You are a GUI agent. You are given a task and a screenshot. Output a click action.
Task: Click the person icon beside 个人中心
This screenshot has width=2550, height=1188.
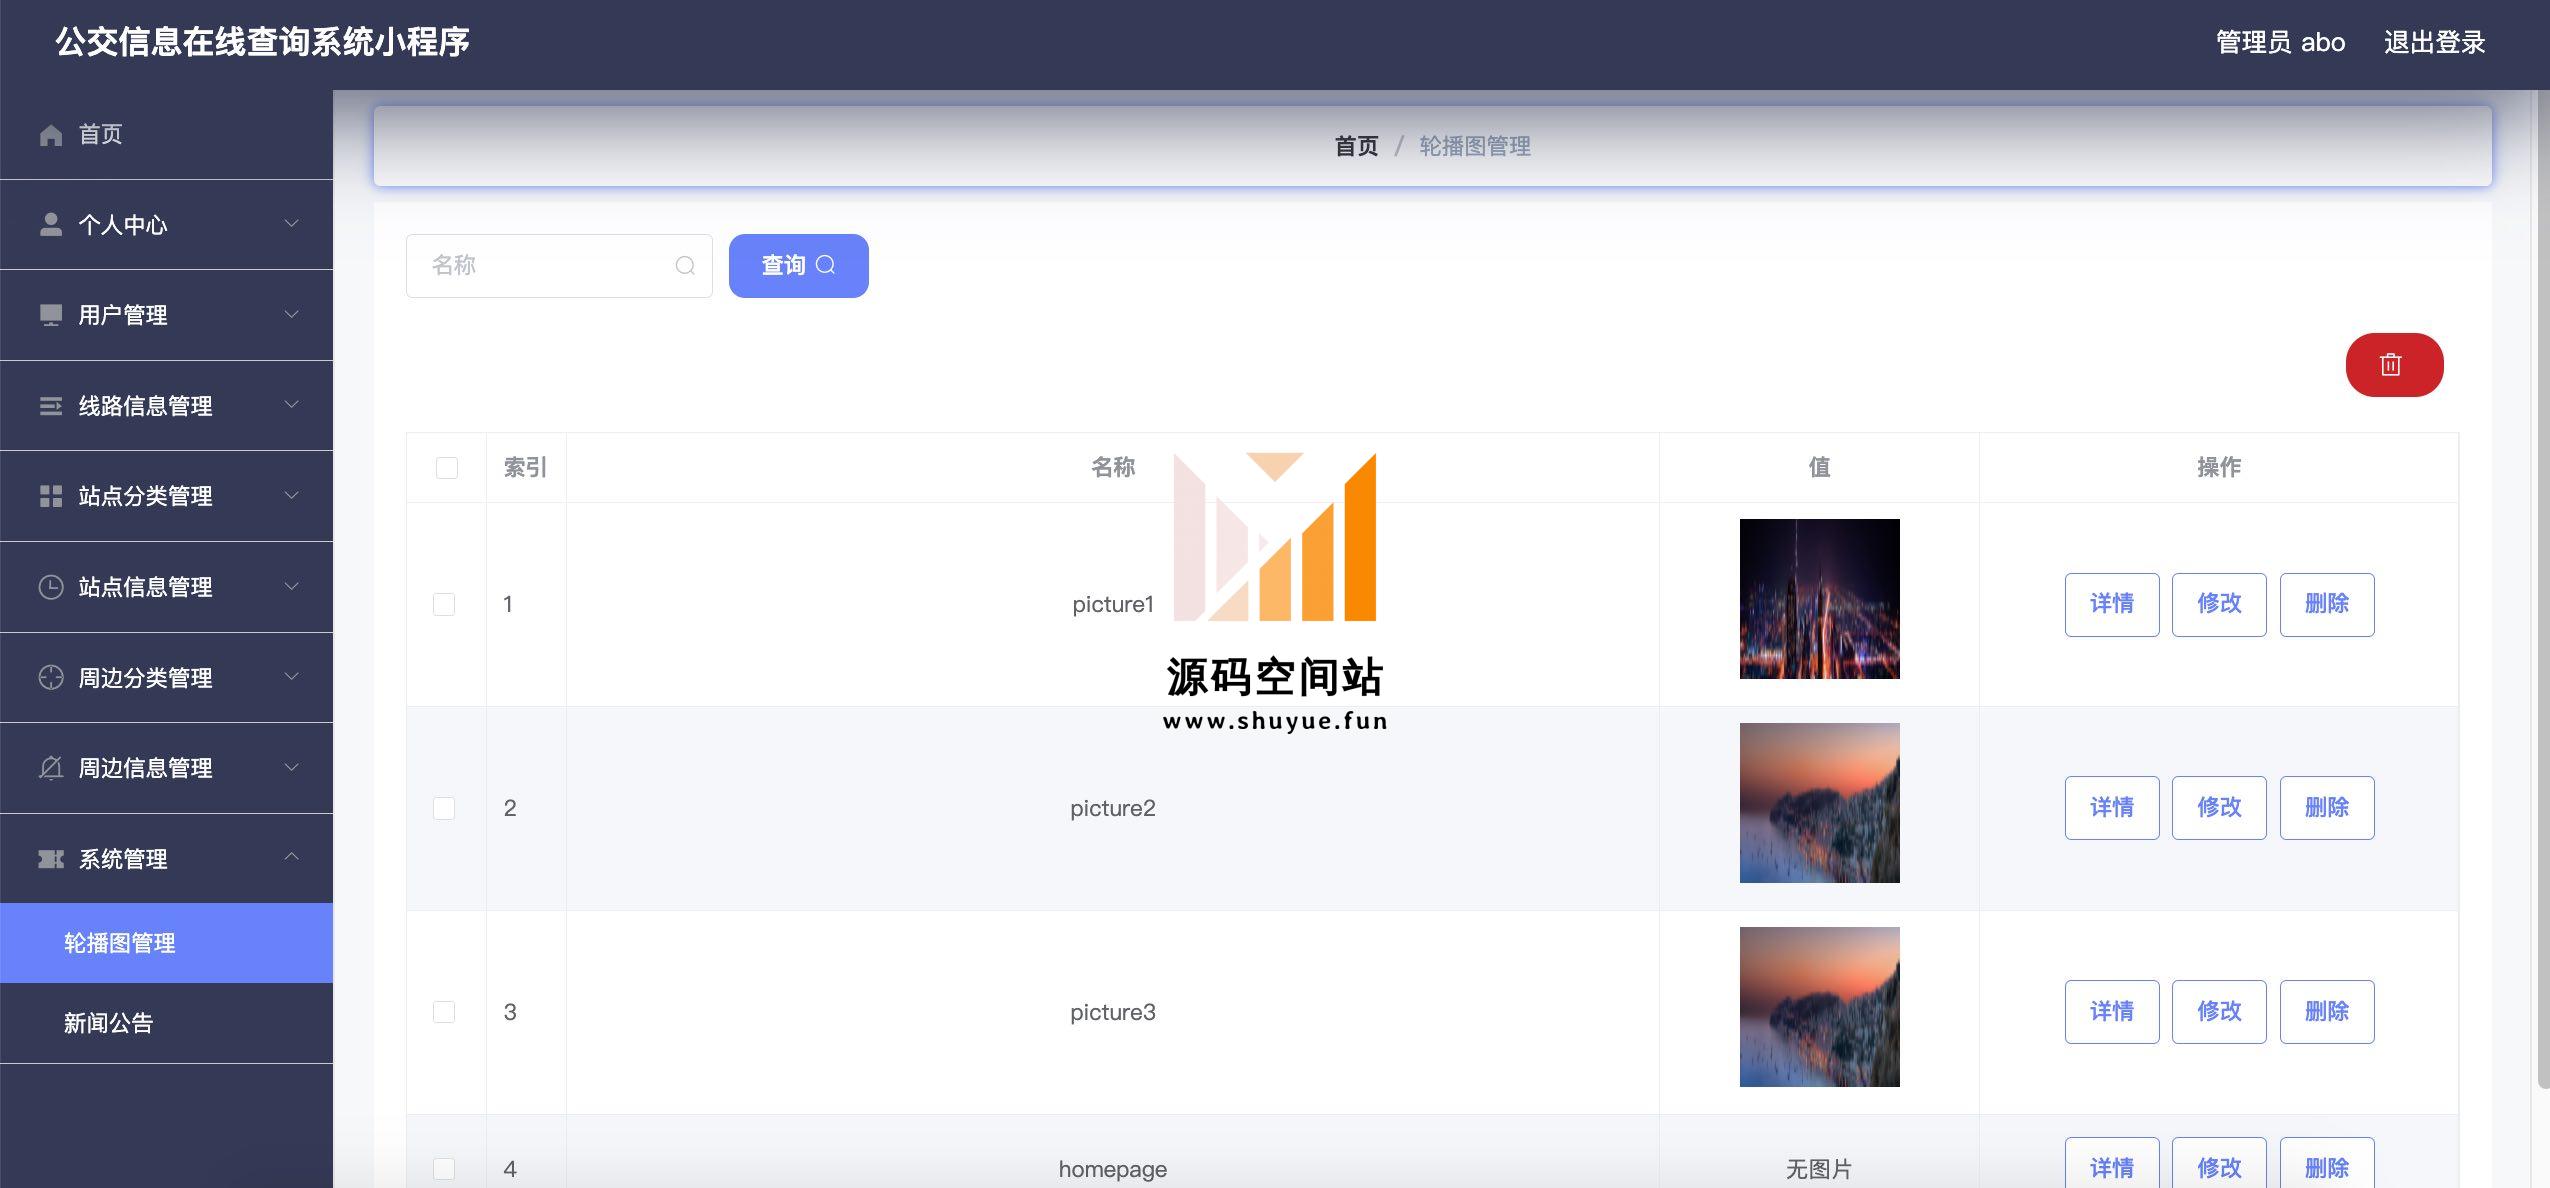tap(51, 225)
